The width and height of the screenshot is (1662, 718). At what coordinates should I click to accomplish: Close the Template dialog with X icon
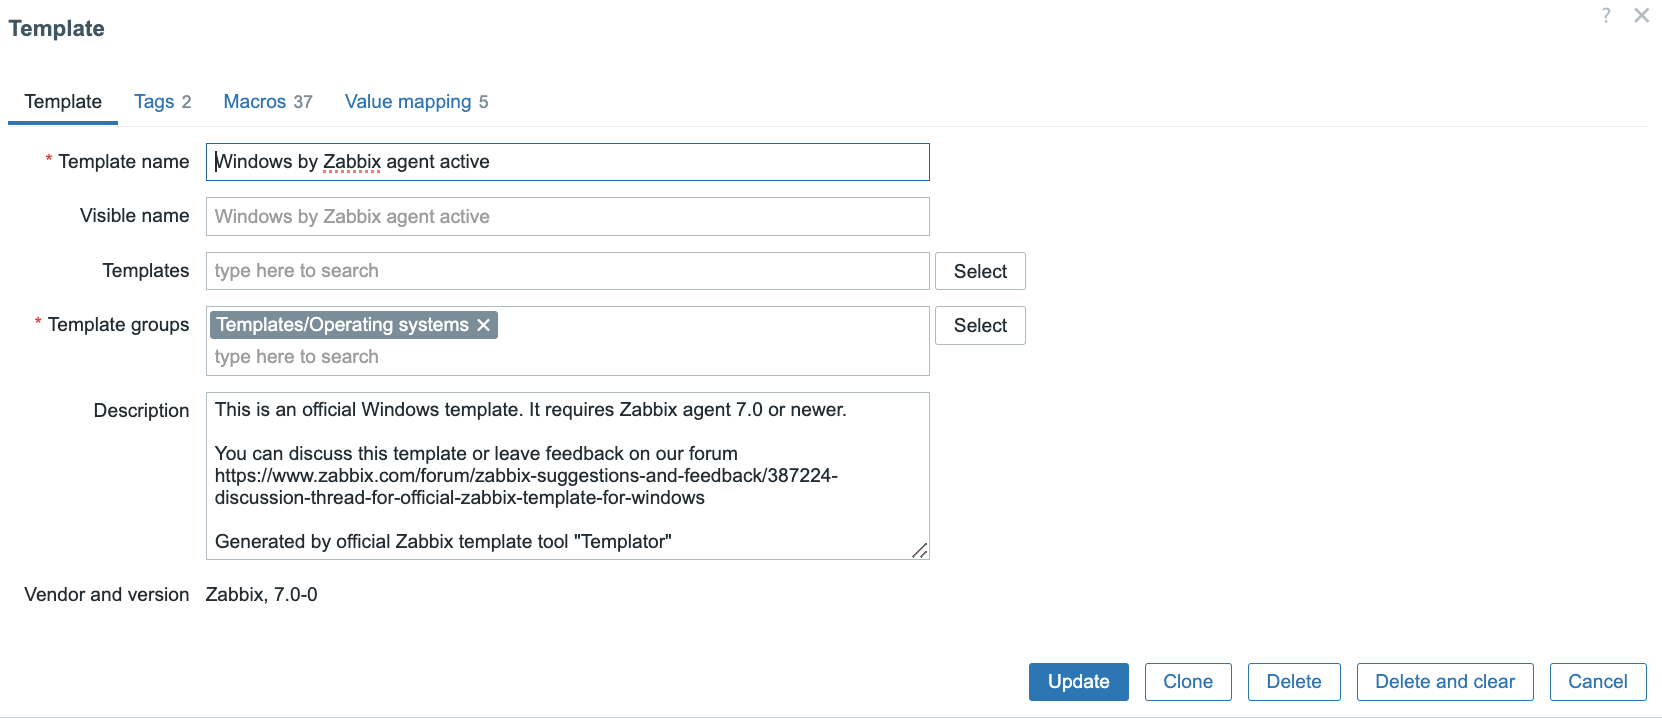pyautogui.click(x=1641, y=15)
